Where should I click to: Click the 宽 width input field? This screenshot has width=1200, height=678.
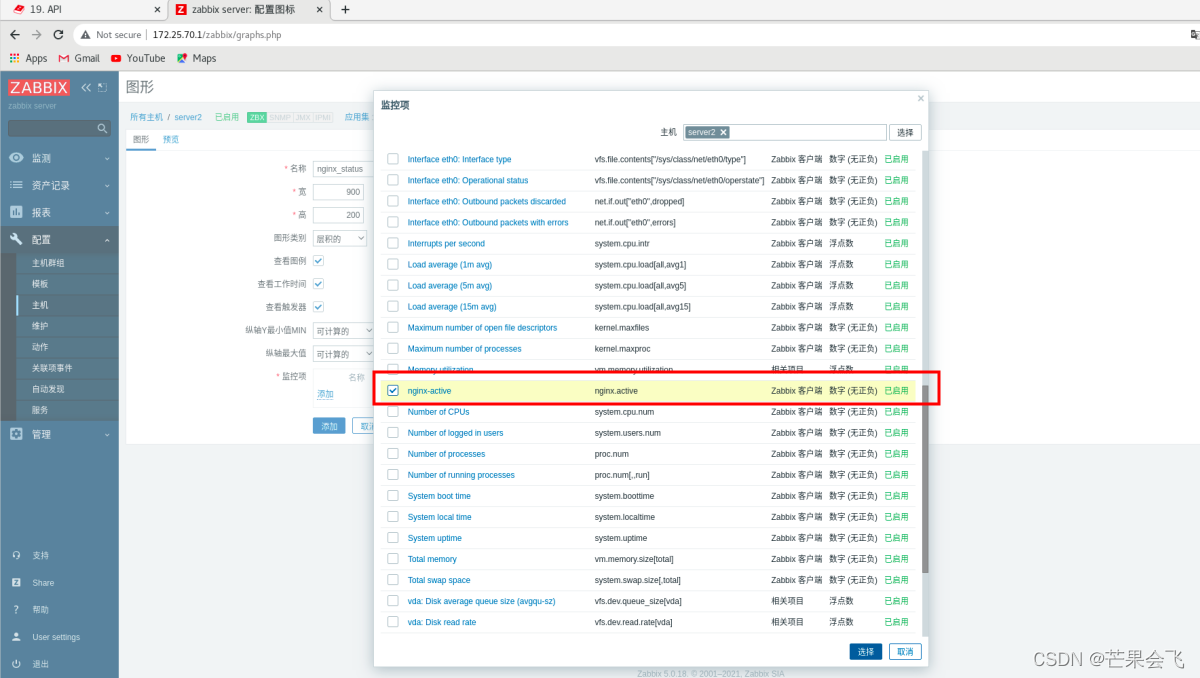point(338,192)
